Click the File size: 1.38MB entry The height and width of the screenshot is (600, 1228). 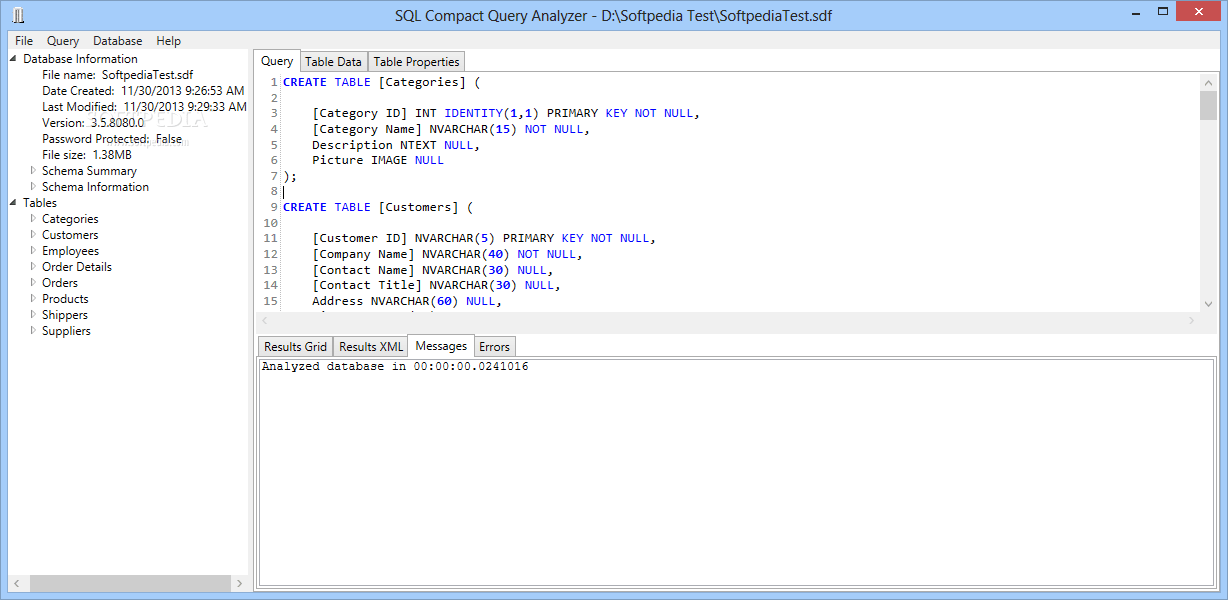[87, 155]
